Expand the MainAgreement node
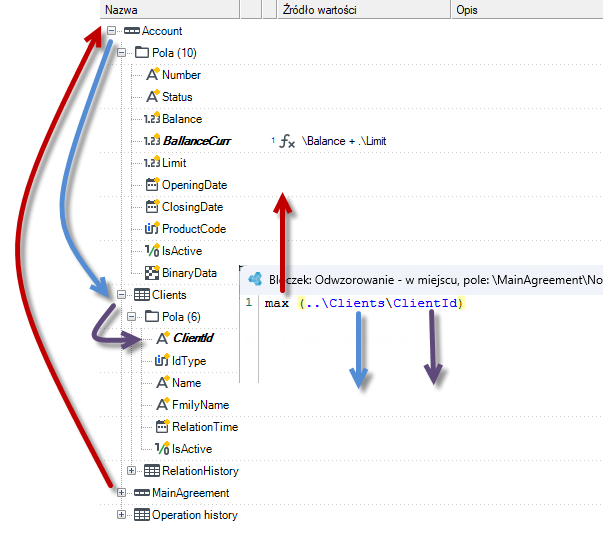Image resolution: width=603 pixels, height=551 pixels. (x=121, y=493)
